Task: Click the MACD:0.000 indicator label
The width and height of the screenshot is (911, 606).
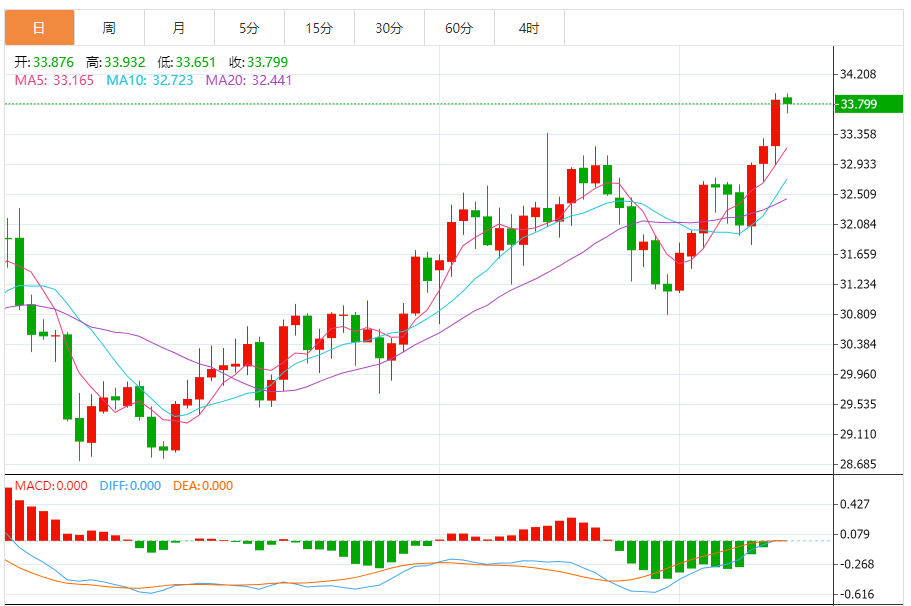Action: 51,486
